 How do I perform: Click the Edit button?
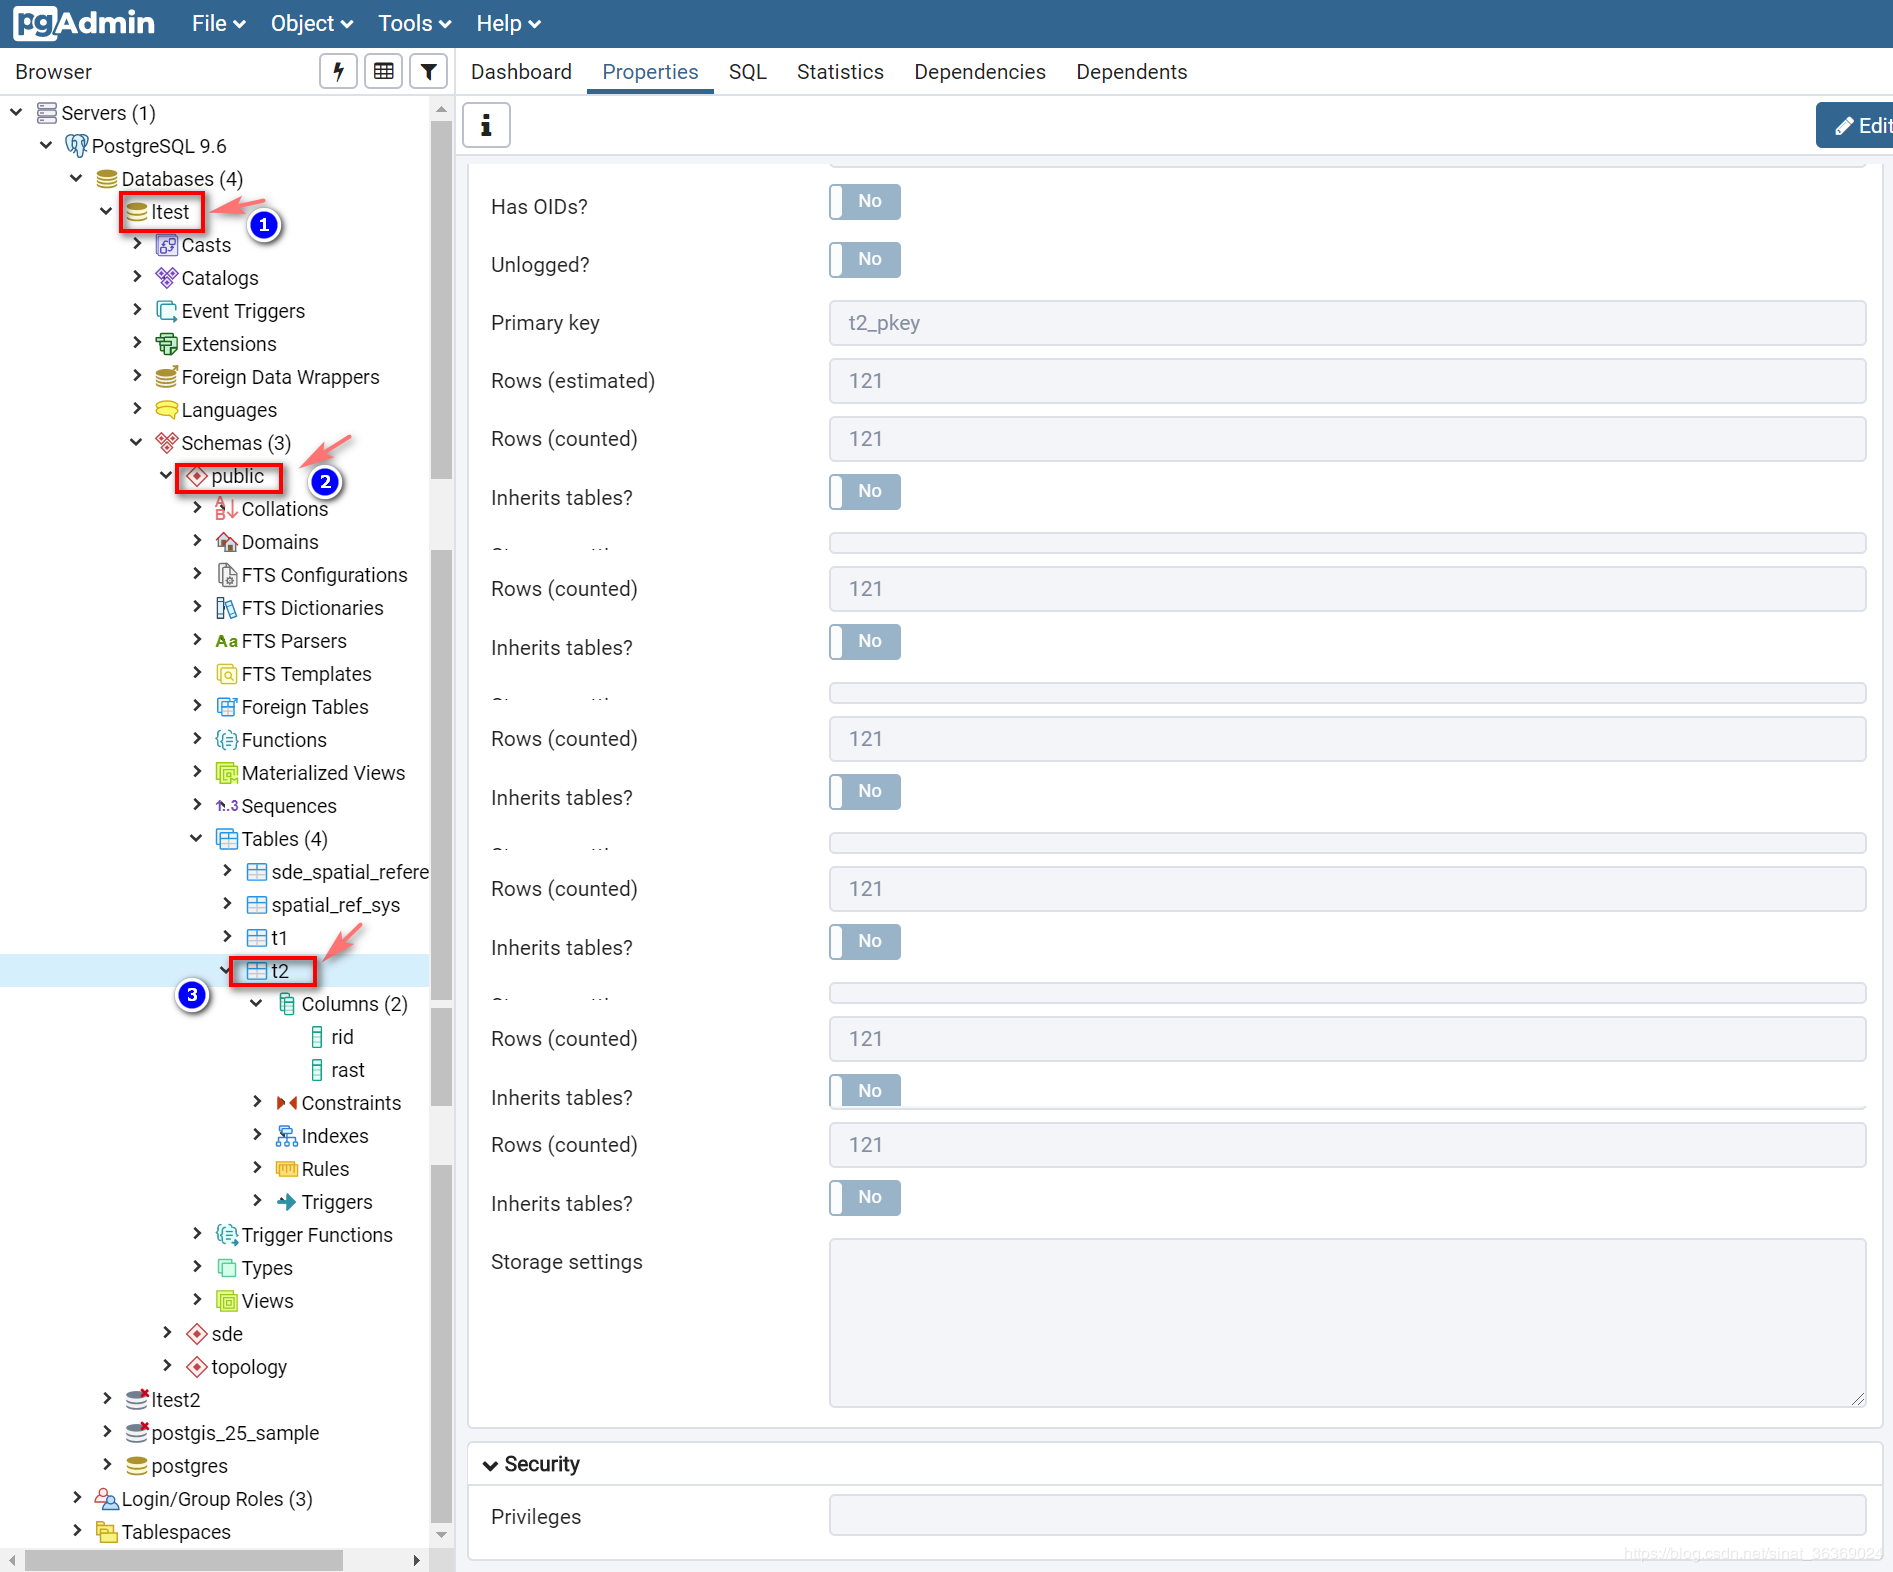1856,125
